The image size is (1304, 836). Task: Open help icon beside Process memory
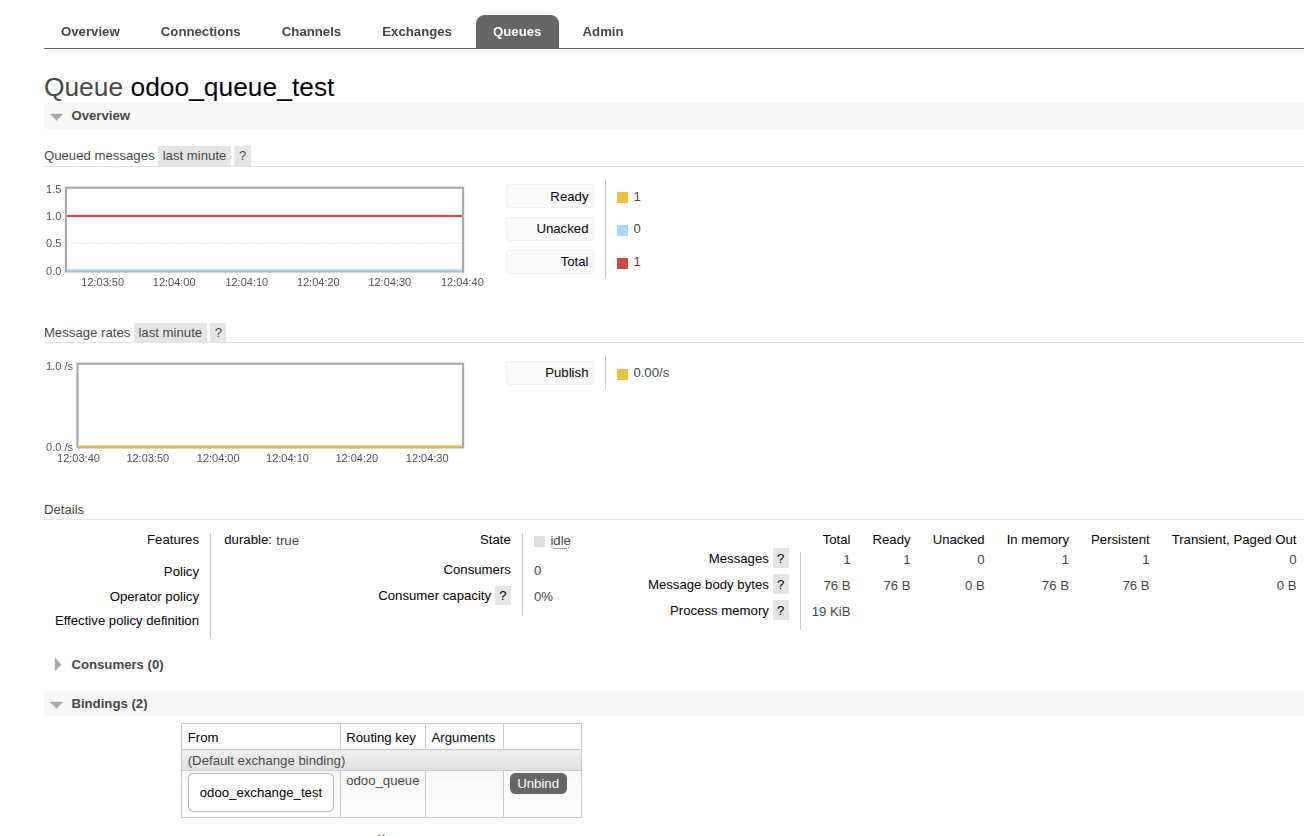(x=781, y=611)
